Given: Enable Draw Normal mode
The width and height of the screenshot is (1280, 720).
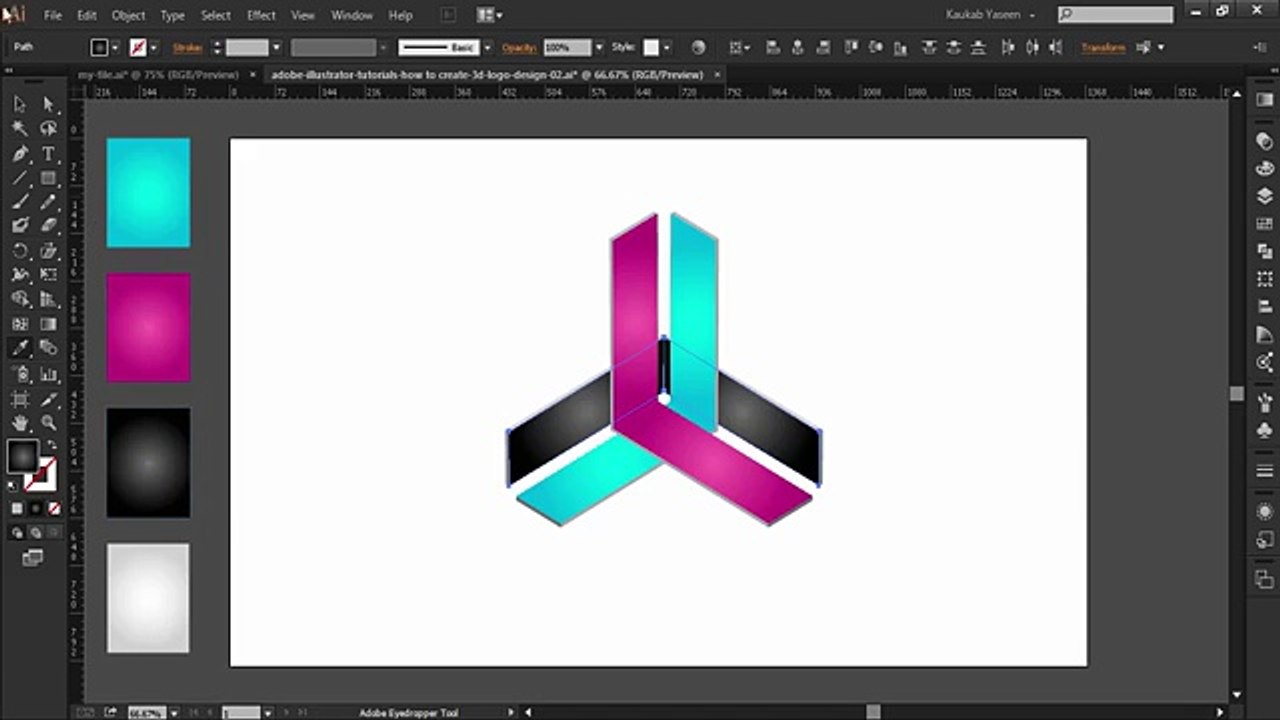Looking at the screenshot, I should (18, 533).
